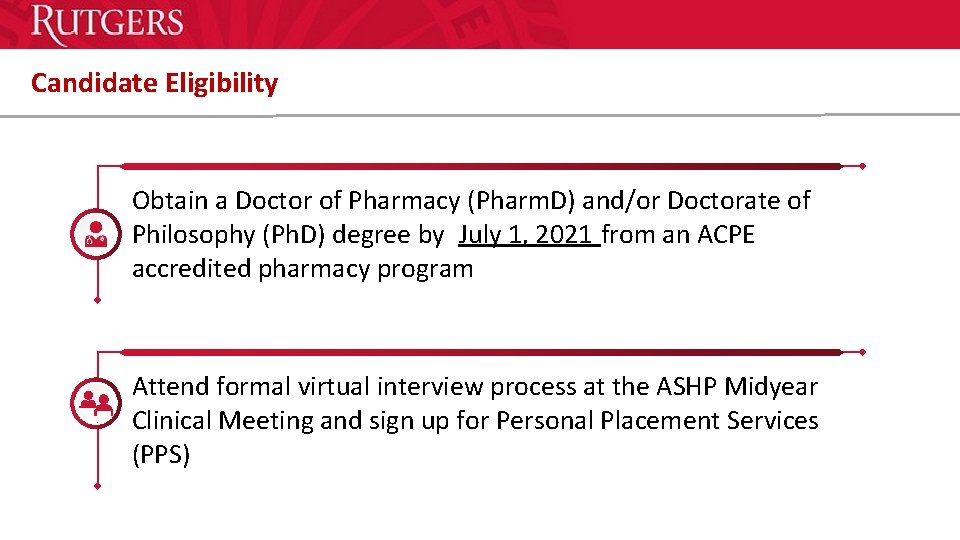960x540 pixels.
Task: Click the Candidate Eligibility heading
Action: pyautogui.click(x=154, y=83)
